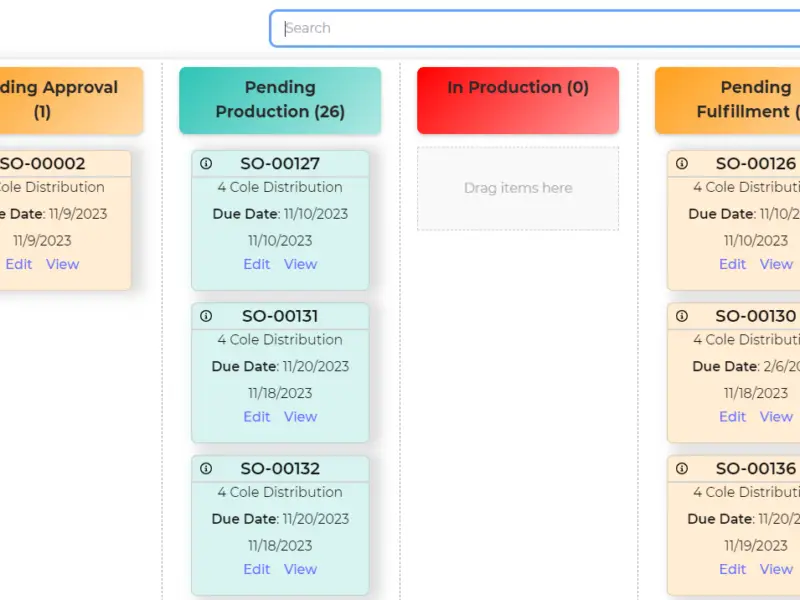Screen dimensions: 800x600
Task: Edit sales order SO-00130
Action: pyautogui.click(x=732, y=417)
